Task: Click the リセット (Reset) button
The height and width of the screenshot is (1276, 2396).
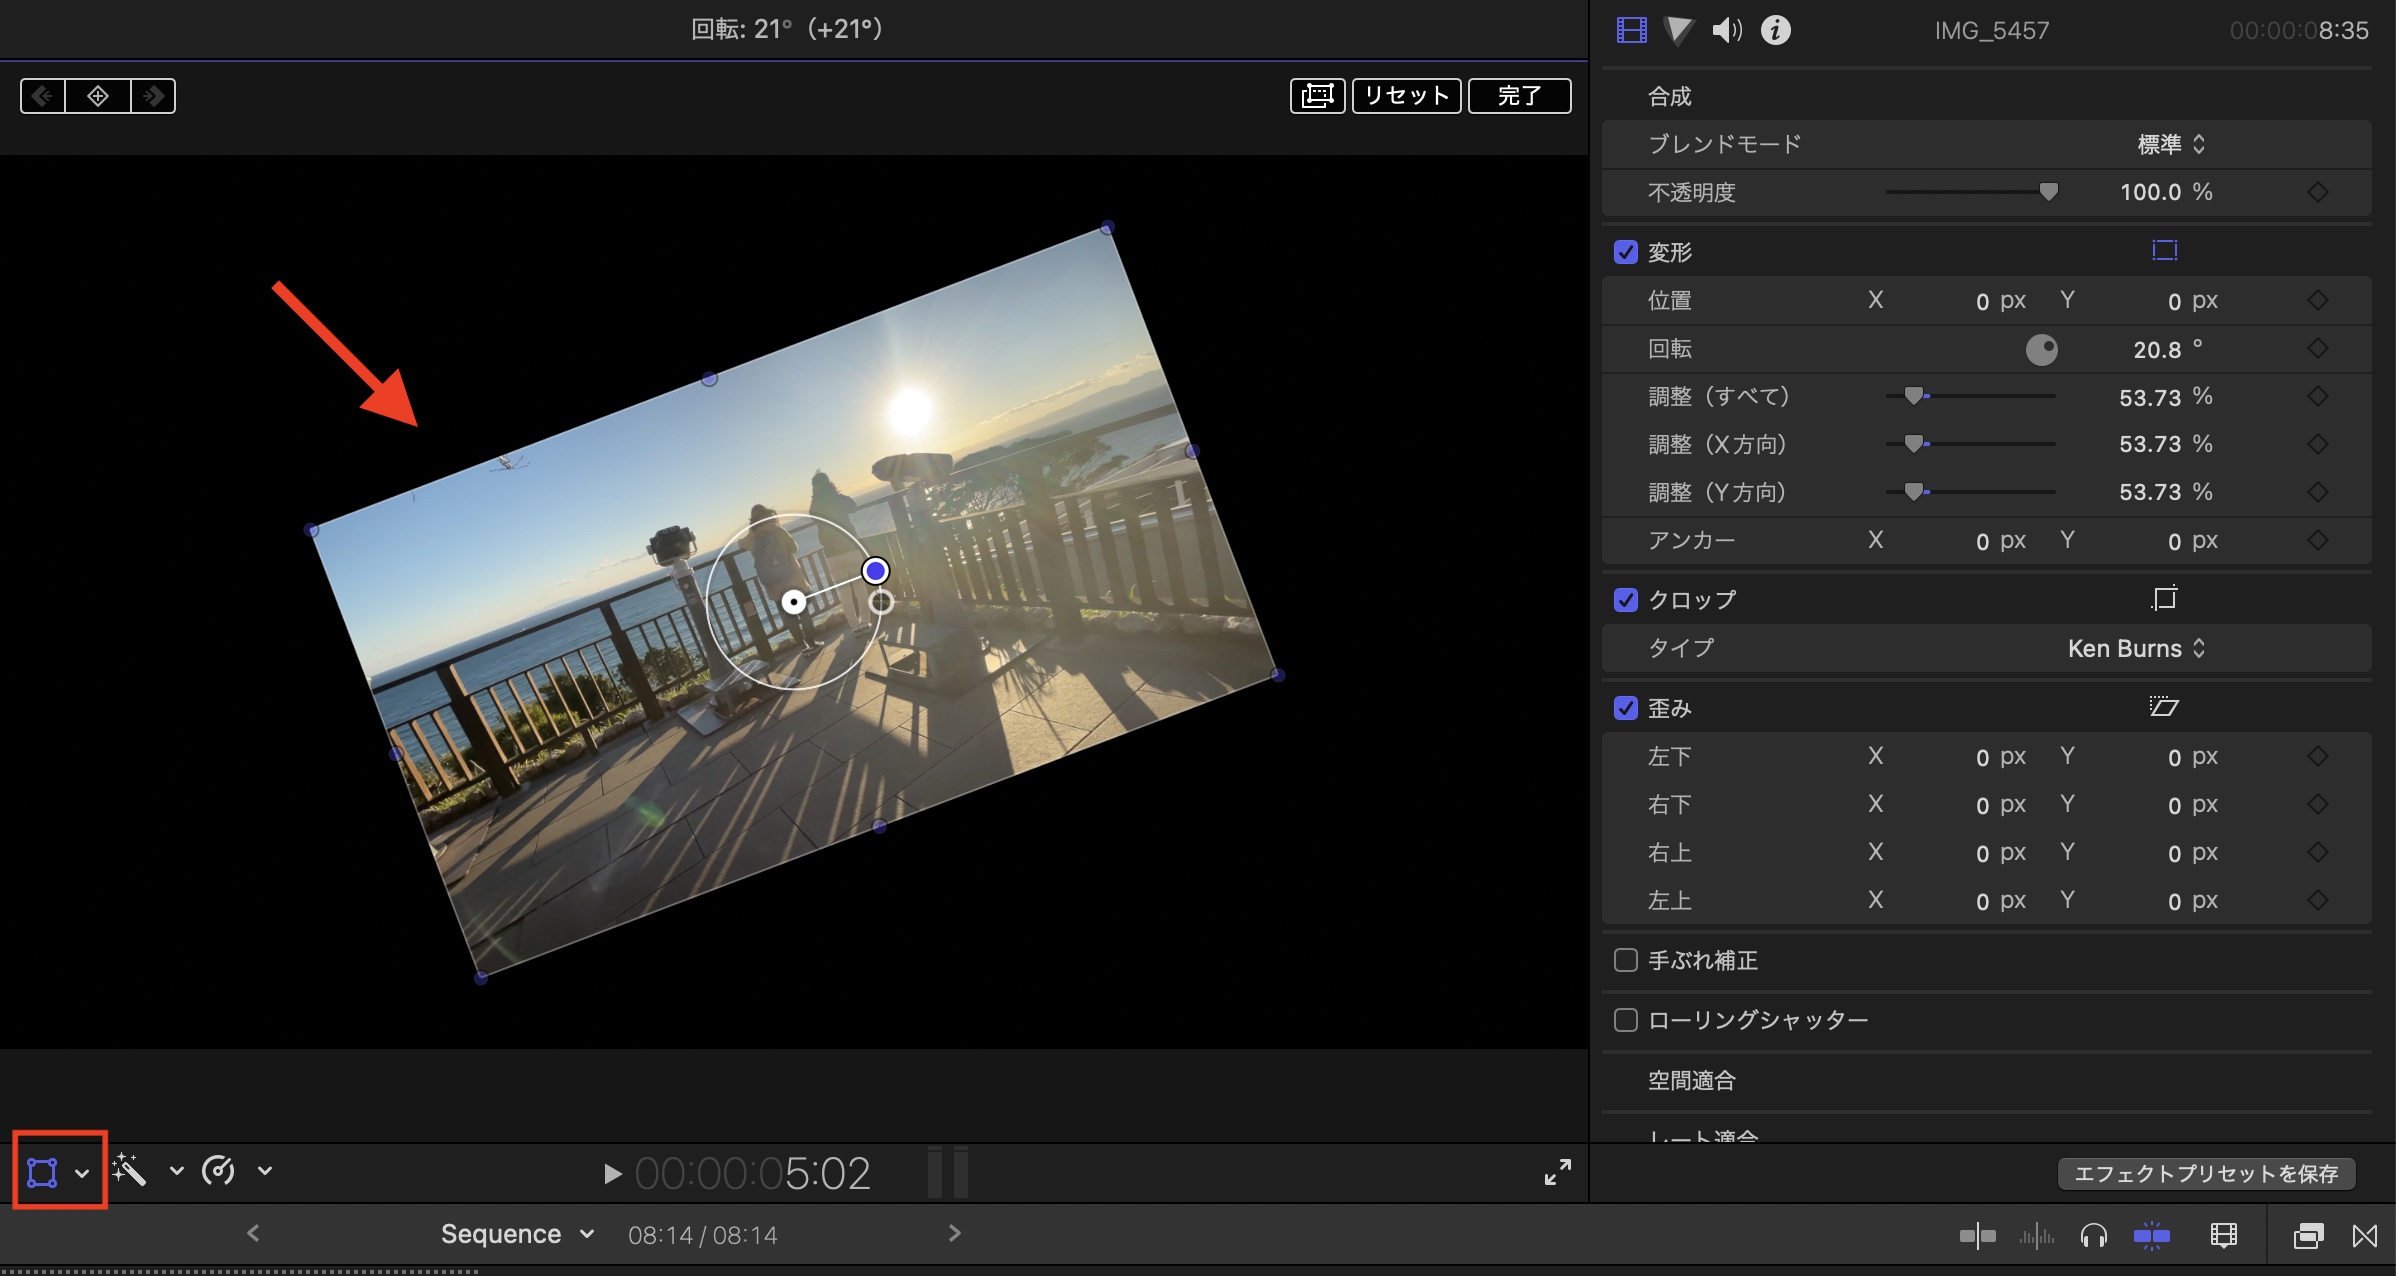Action: [1406, 96]
